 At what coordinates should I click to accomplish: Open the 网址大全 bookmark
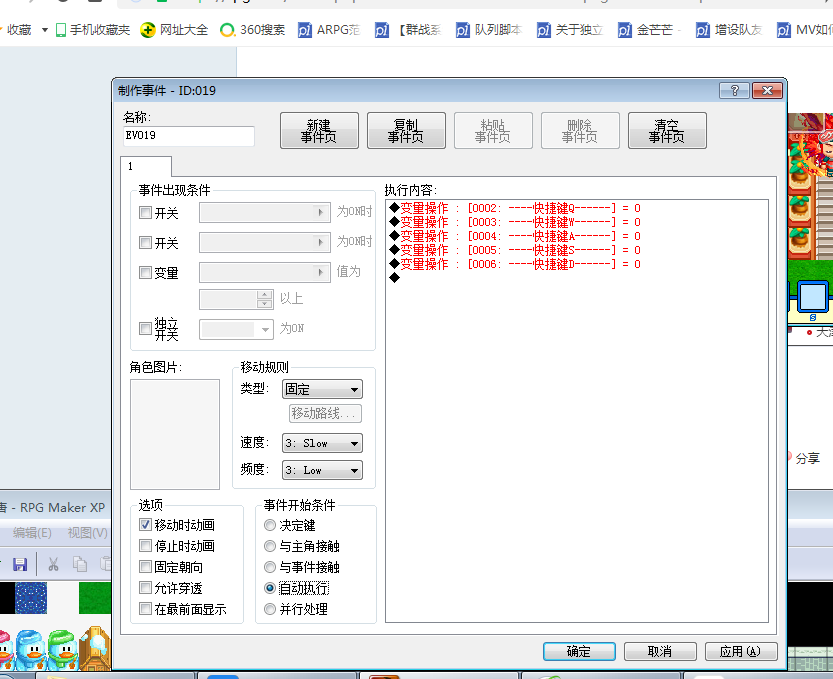pos(175,30)
